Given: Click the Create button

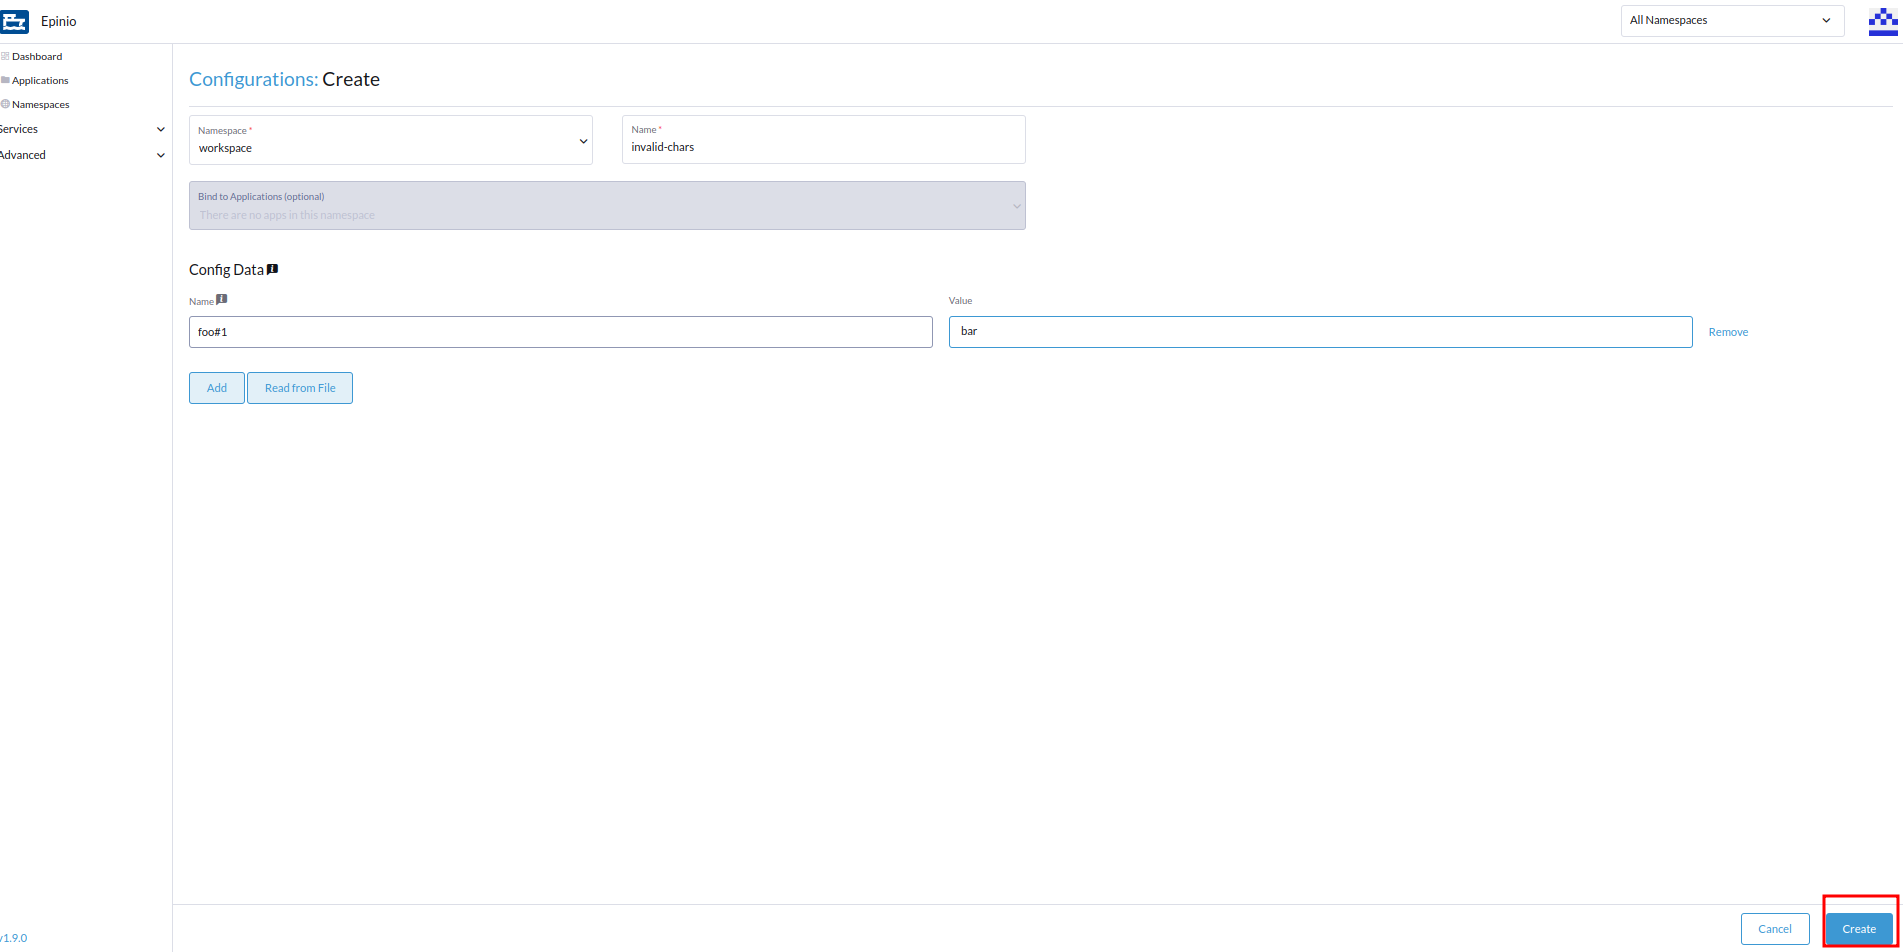Looking at the screenshot, I should tap(1858, 928).
